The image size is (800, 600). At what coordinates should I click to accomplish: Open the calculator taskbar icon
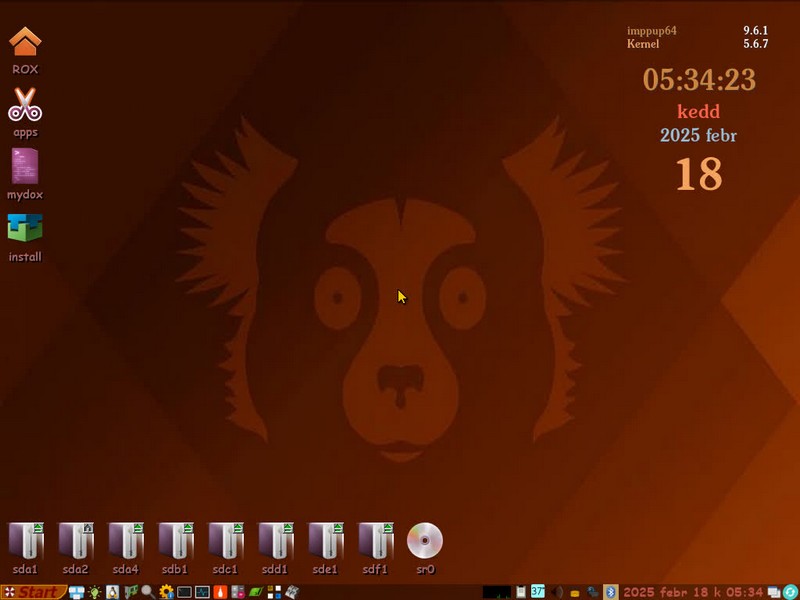pos(238,592)
